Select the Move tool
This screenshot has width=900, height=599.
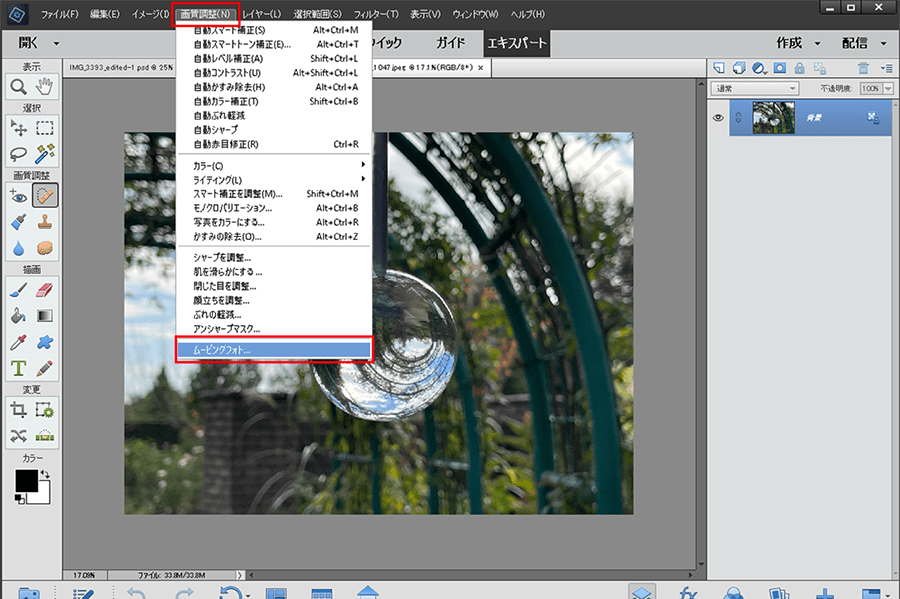[x=18, y=127]
